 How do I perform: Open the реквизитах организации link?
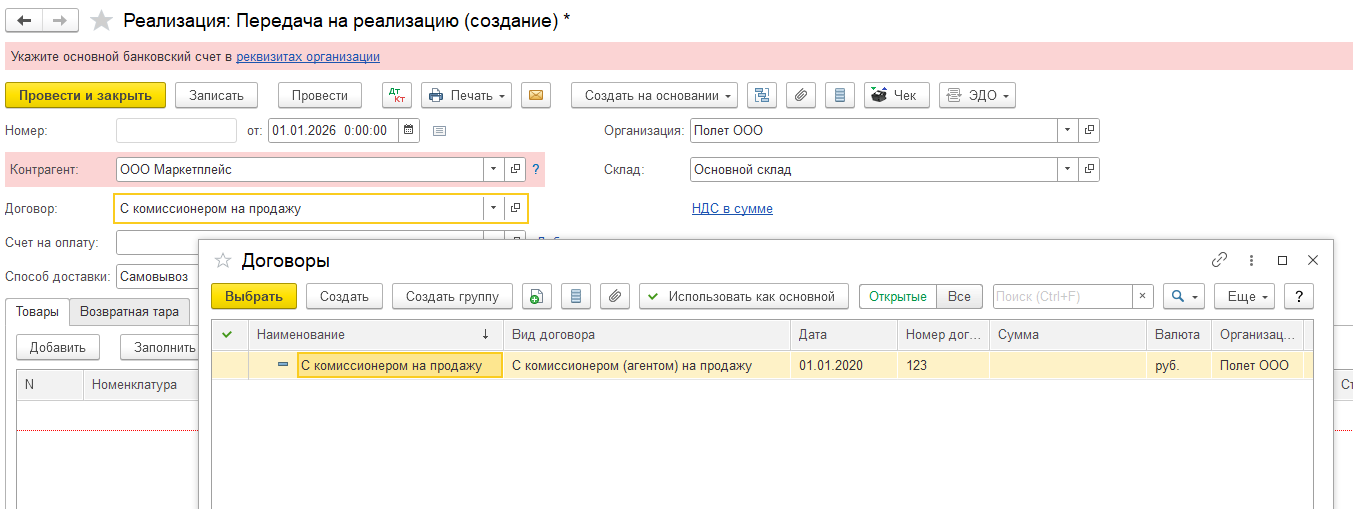pos(307,57)
